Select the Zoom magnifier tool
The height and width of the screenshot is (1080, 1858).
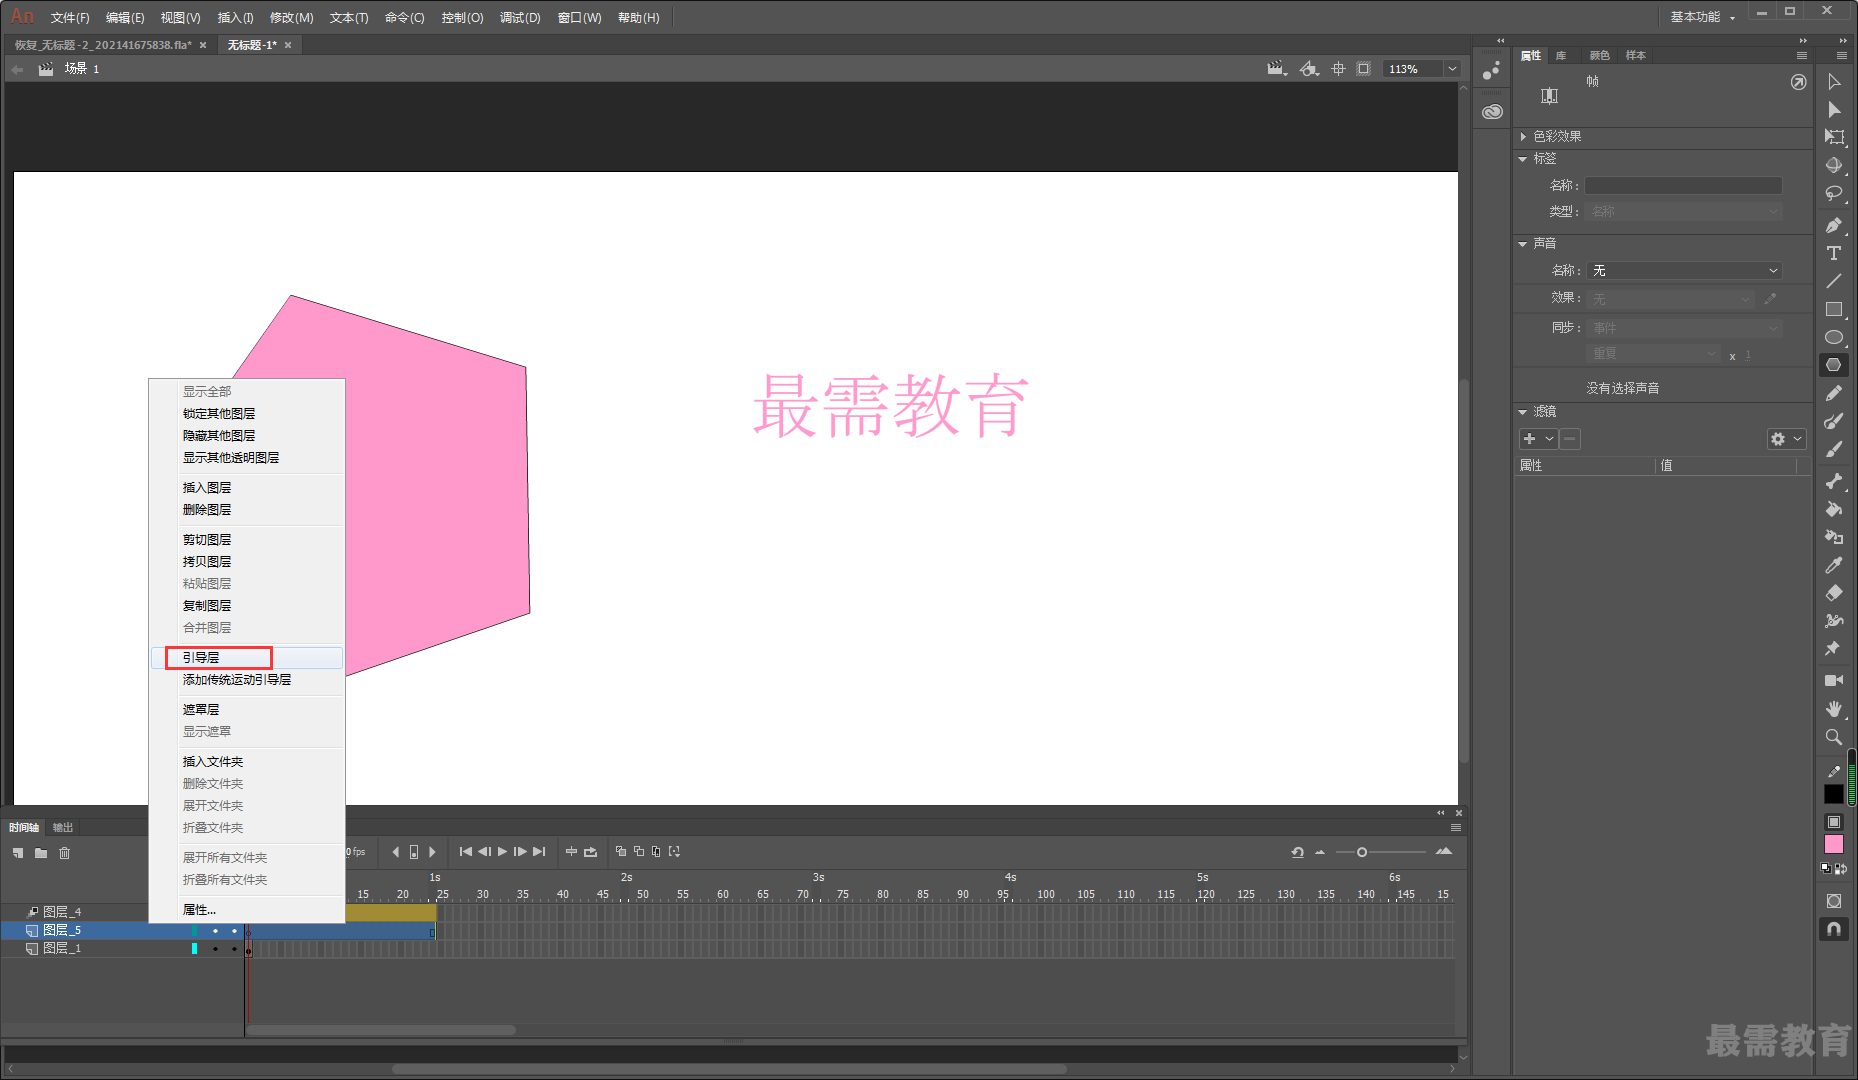[x=1834, y=737]
